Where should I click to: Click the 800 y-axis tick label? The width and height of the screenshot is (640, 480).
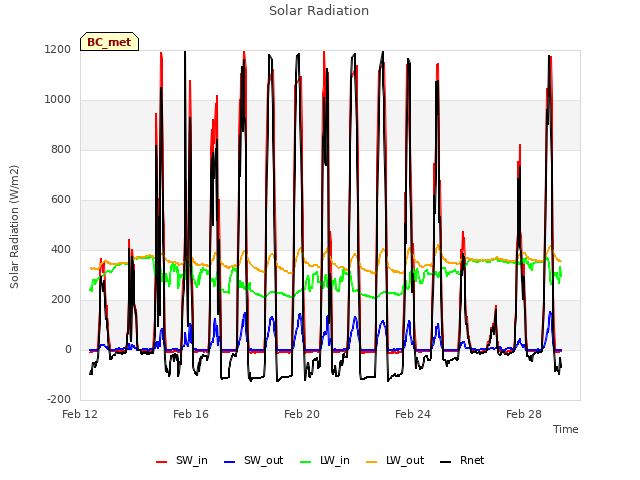coord(61,149)
